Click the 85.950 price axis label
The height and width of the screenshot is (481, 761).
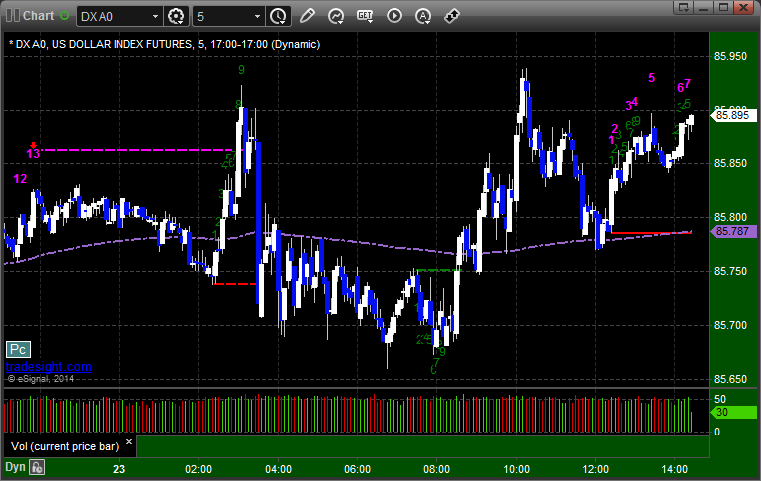[730, 56]
